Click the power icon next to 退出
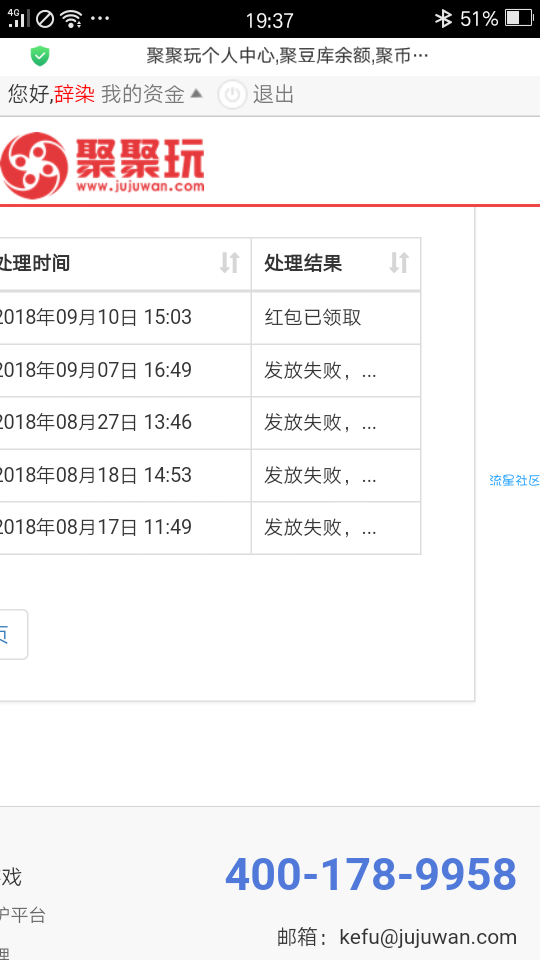 pyautogui.click(x=232, y=95)
